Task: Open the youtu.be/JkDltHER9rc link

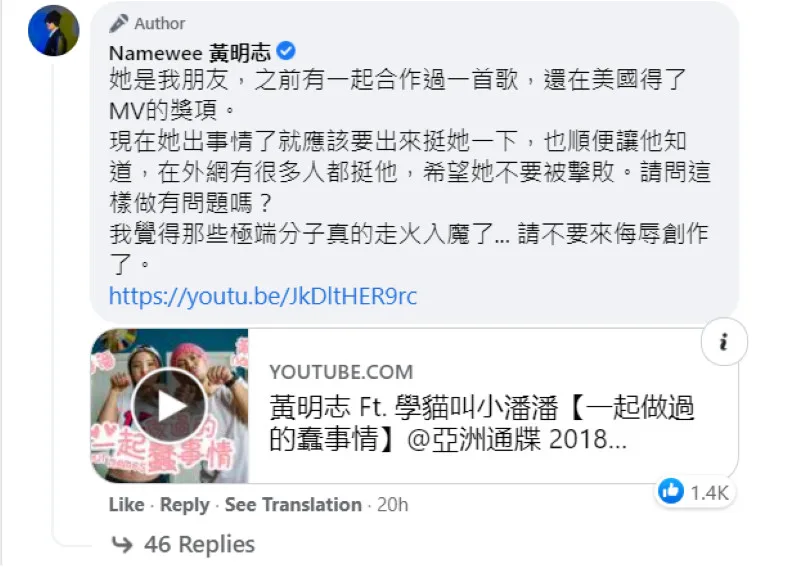Action: pyautogui.click(x=263, y=296)
